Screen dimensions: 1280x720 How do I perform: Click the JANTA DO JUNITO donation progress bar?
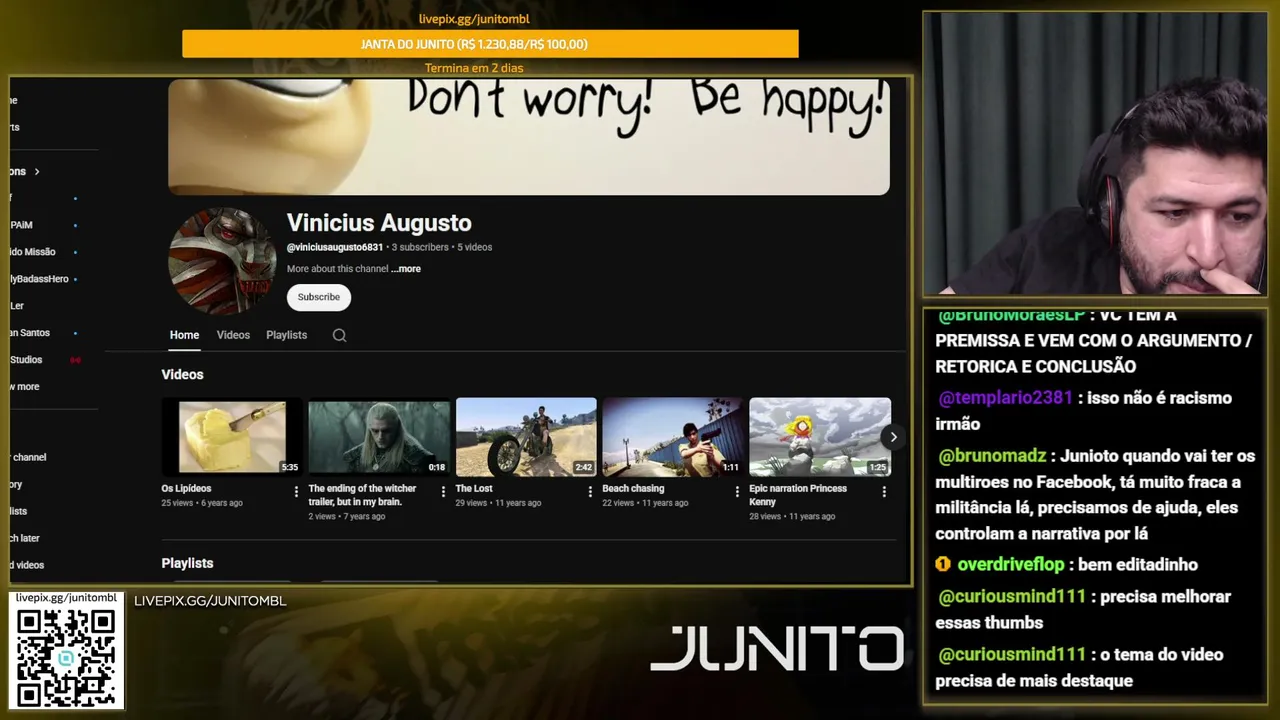(x=490, y=44)
